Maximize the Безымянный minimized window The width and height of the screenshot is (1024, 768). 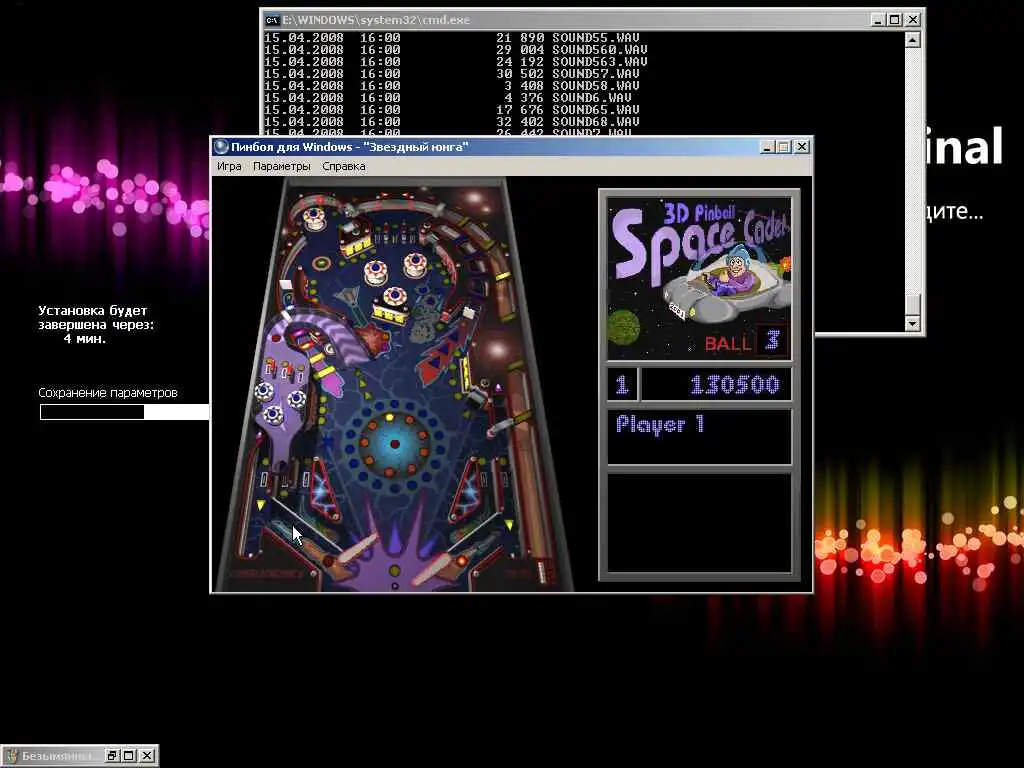pyautogui.click(x=129, y=756)
